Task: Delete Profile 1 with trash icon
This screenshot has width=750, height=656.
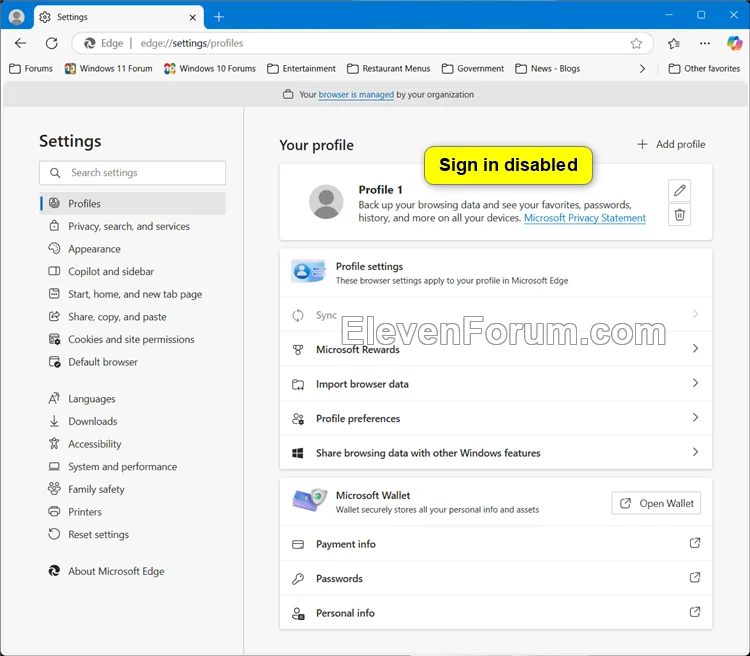Action: pos(679,214)
